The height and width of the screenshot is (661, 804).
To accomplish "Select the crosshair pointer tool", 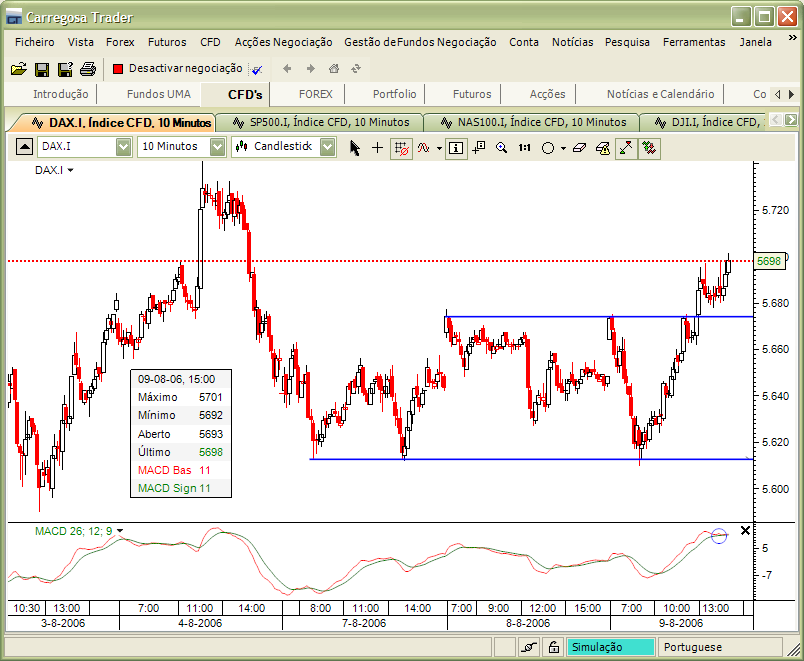I will pos(375,147).
